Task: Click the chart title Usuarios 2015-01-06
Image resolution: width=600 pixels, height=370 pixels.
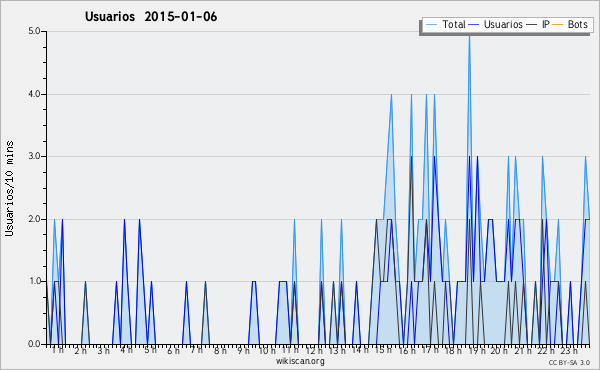Action: (x=151, y=16)
